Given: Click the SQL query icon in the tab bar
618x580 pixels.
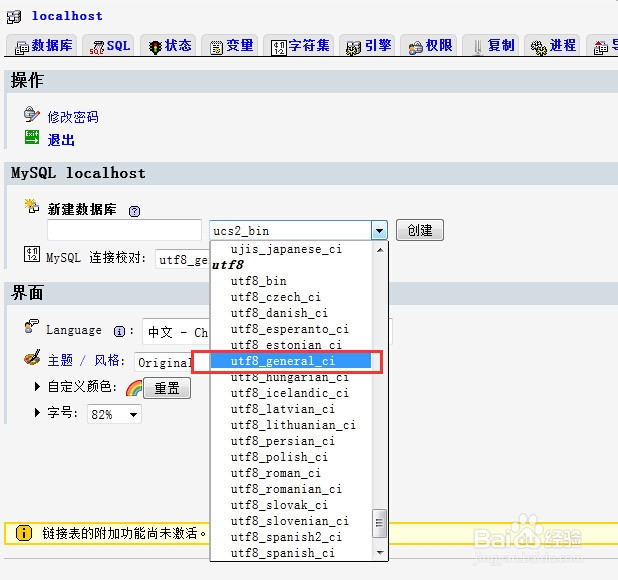Looking at the screenshot, I should 97,48.
